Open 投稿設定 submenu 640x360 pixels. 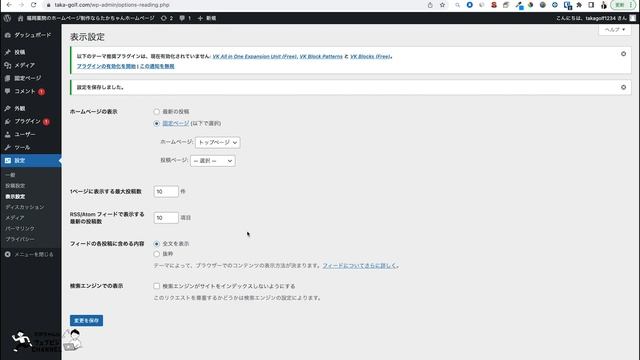[x=15, y=186]
